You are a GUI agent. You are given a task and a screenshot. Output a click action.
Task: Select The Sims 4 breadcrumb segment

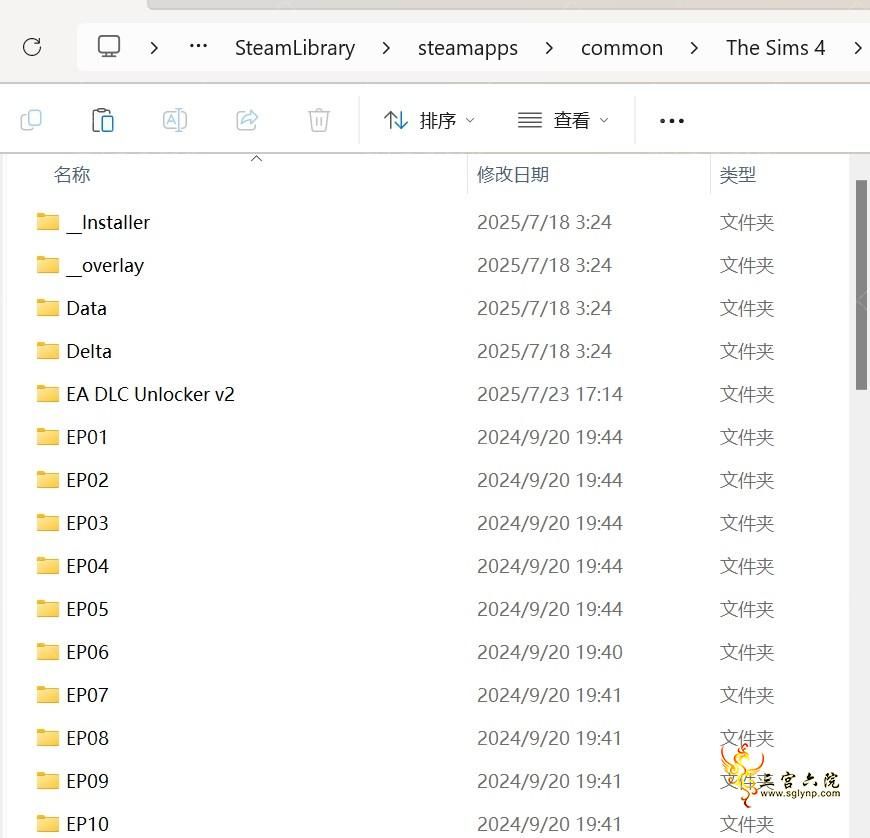[776, 48]
